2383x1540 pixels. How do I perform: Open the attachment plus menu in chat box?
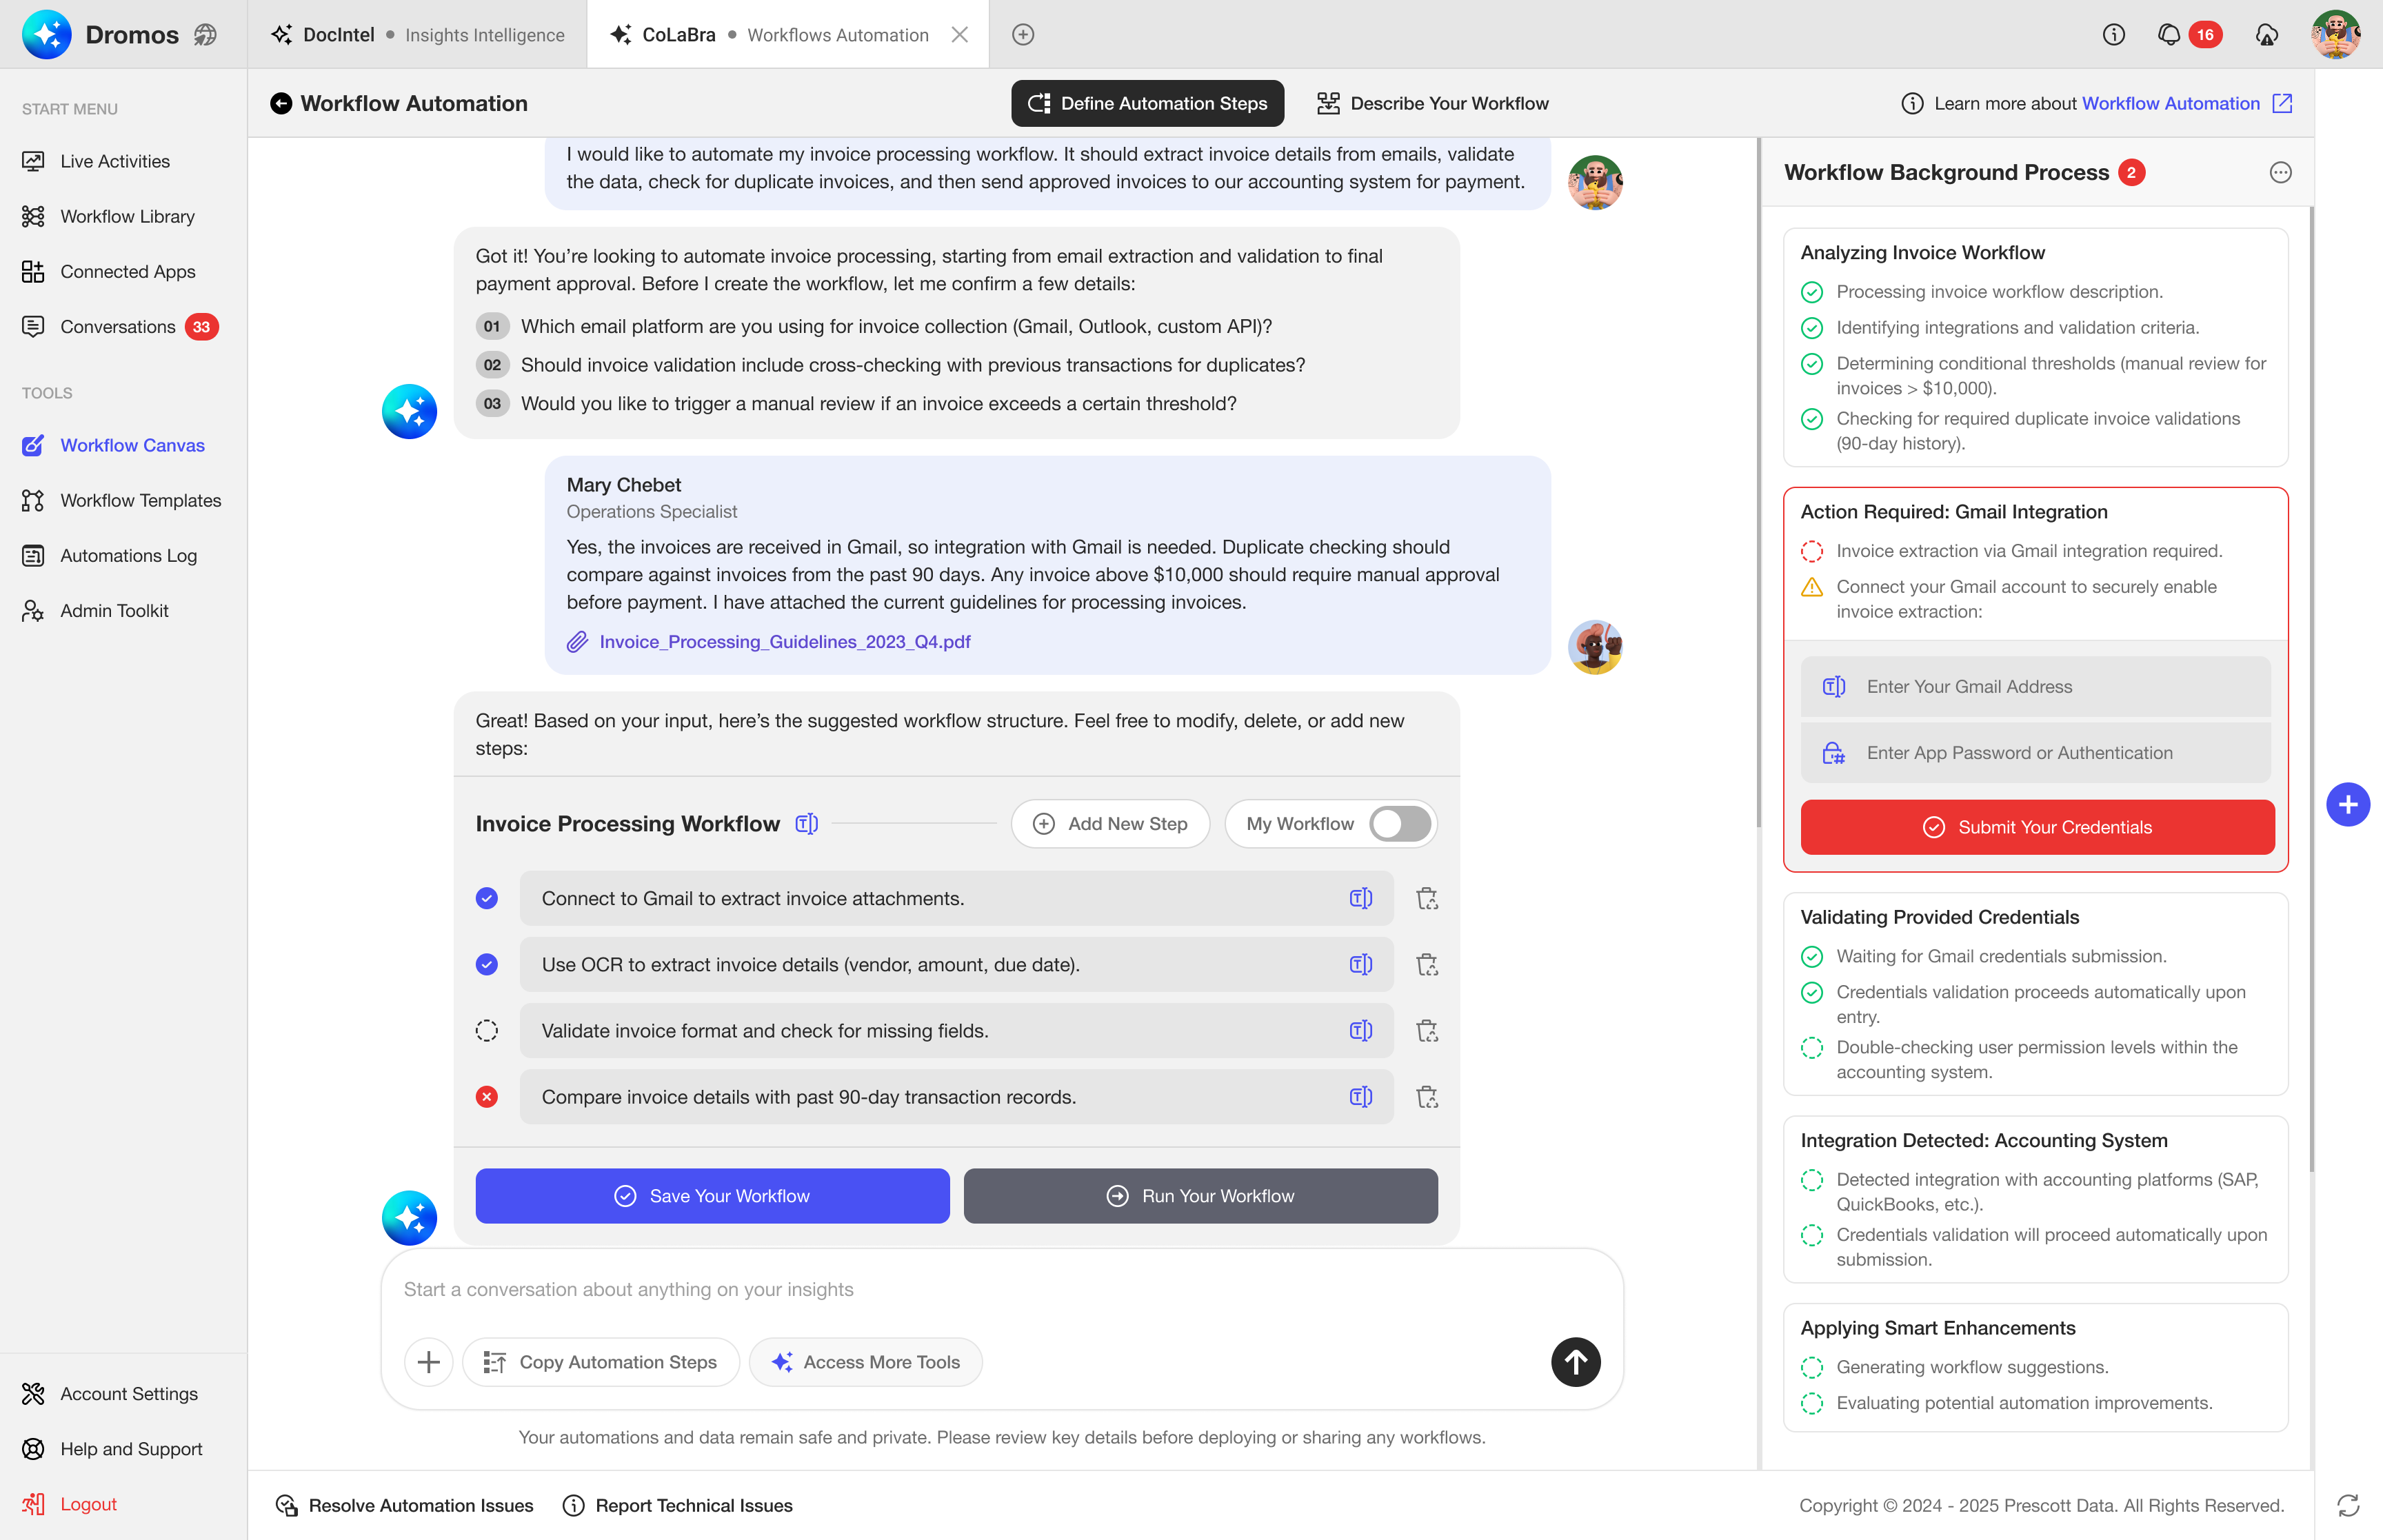click(428, 1362)
